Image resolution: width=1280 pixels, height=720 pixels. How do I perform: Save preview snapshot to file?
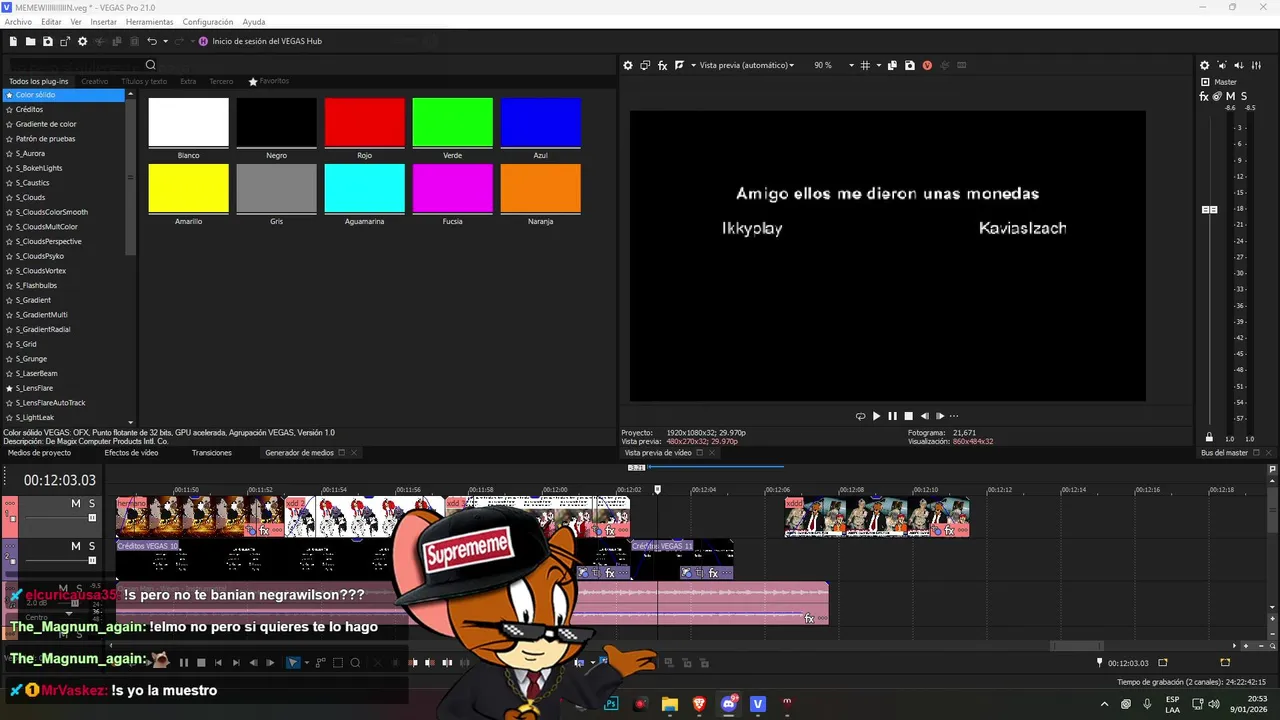click(909, 65)
